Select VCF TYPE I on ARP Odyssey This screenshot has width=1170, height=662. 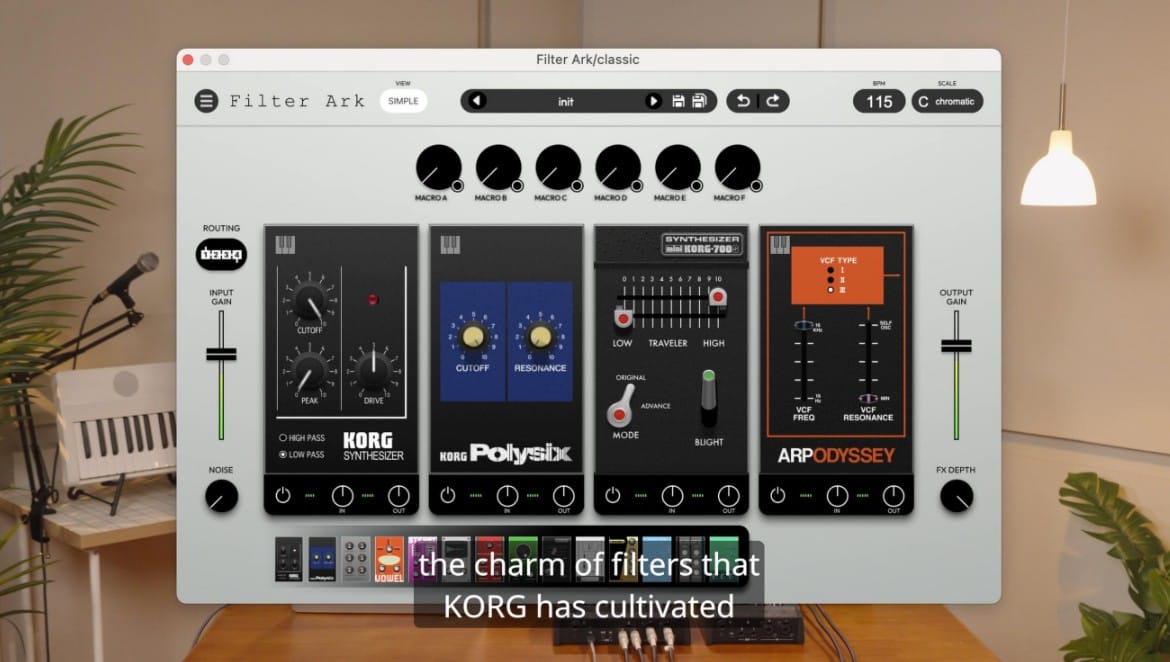click(x=830, y=270)
